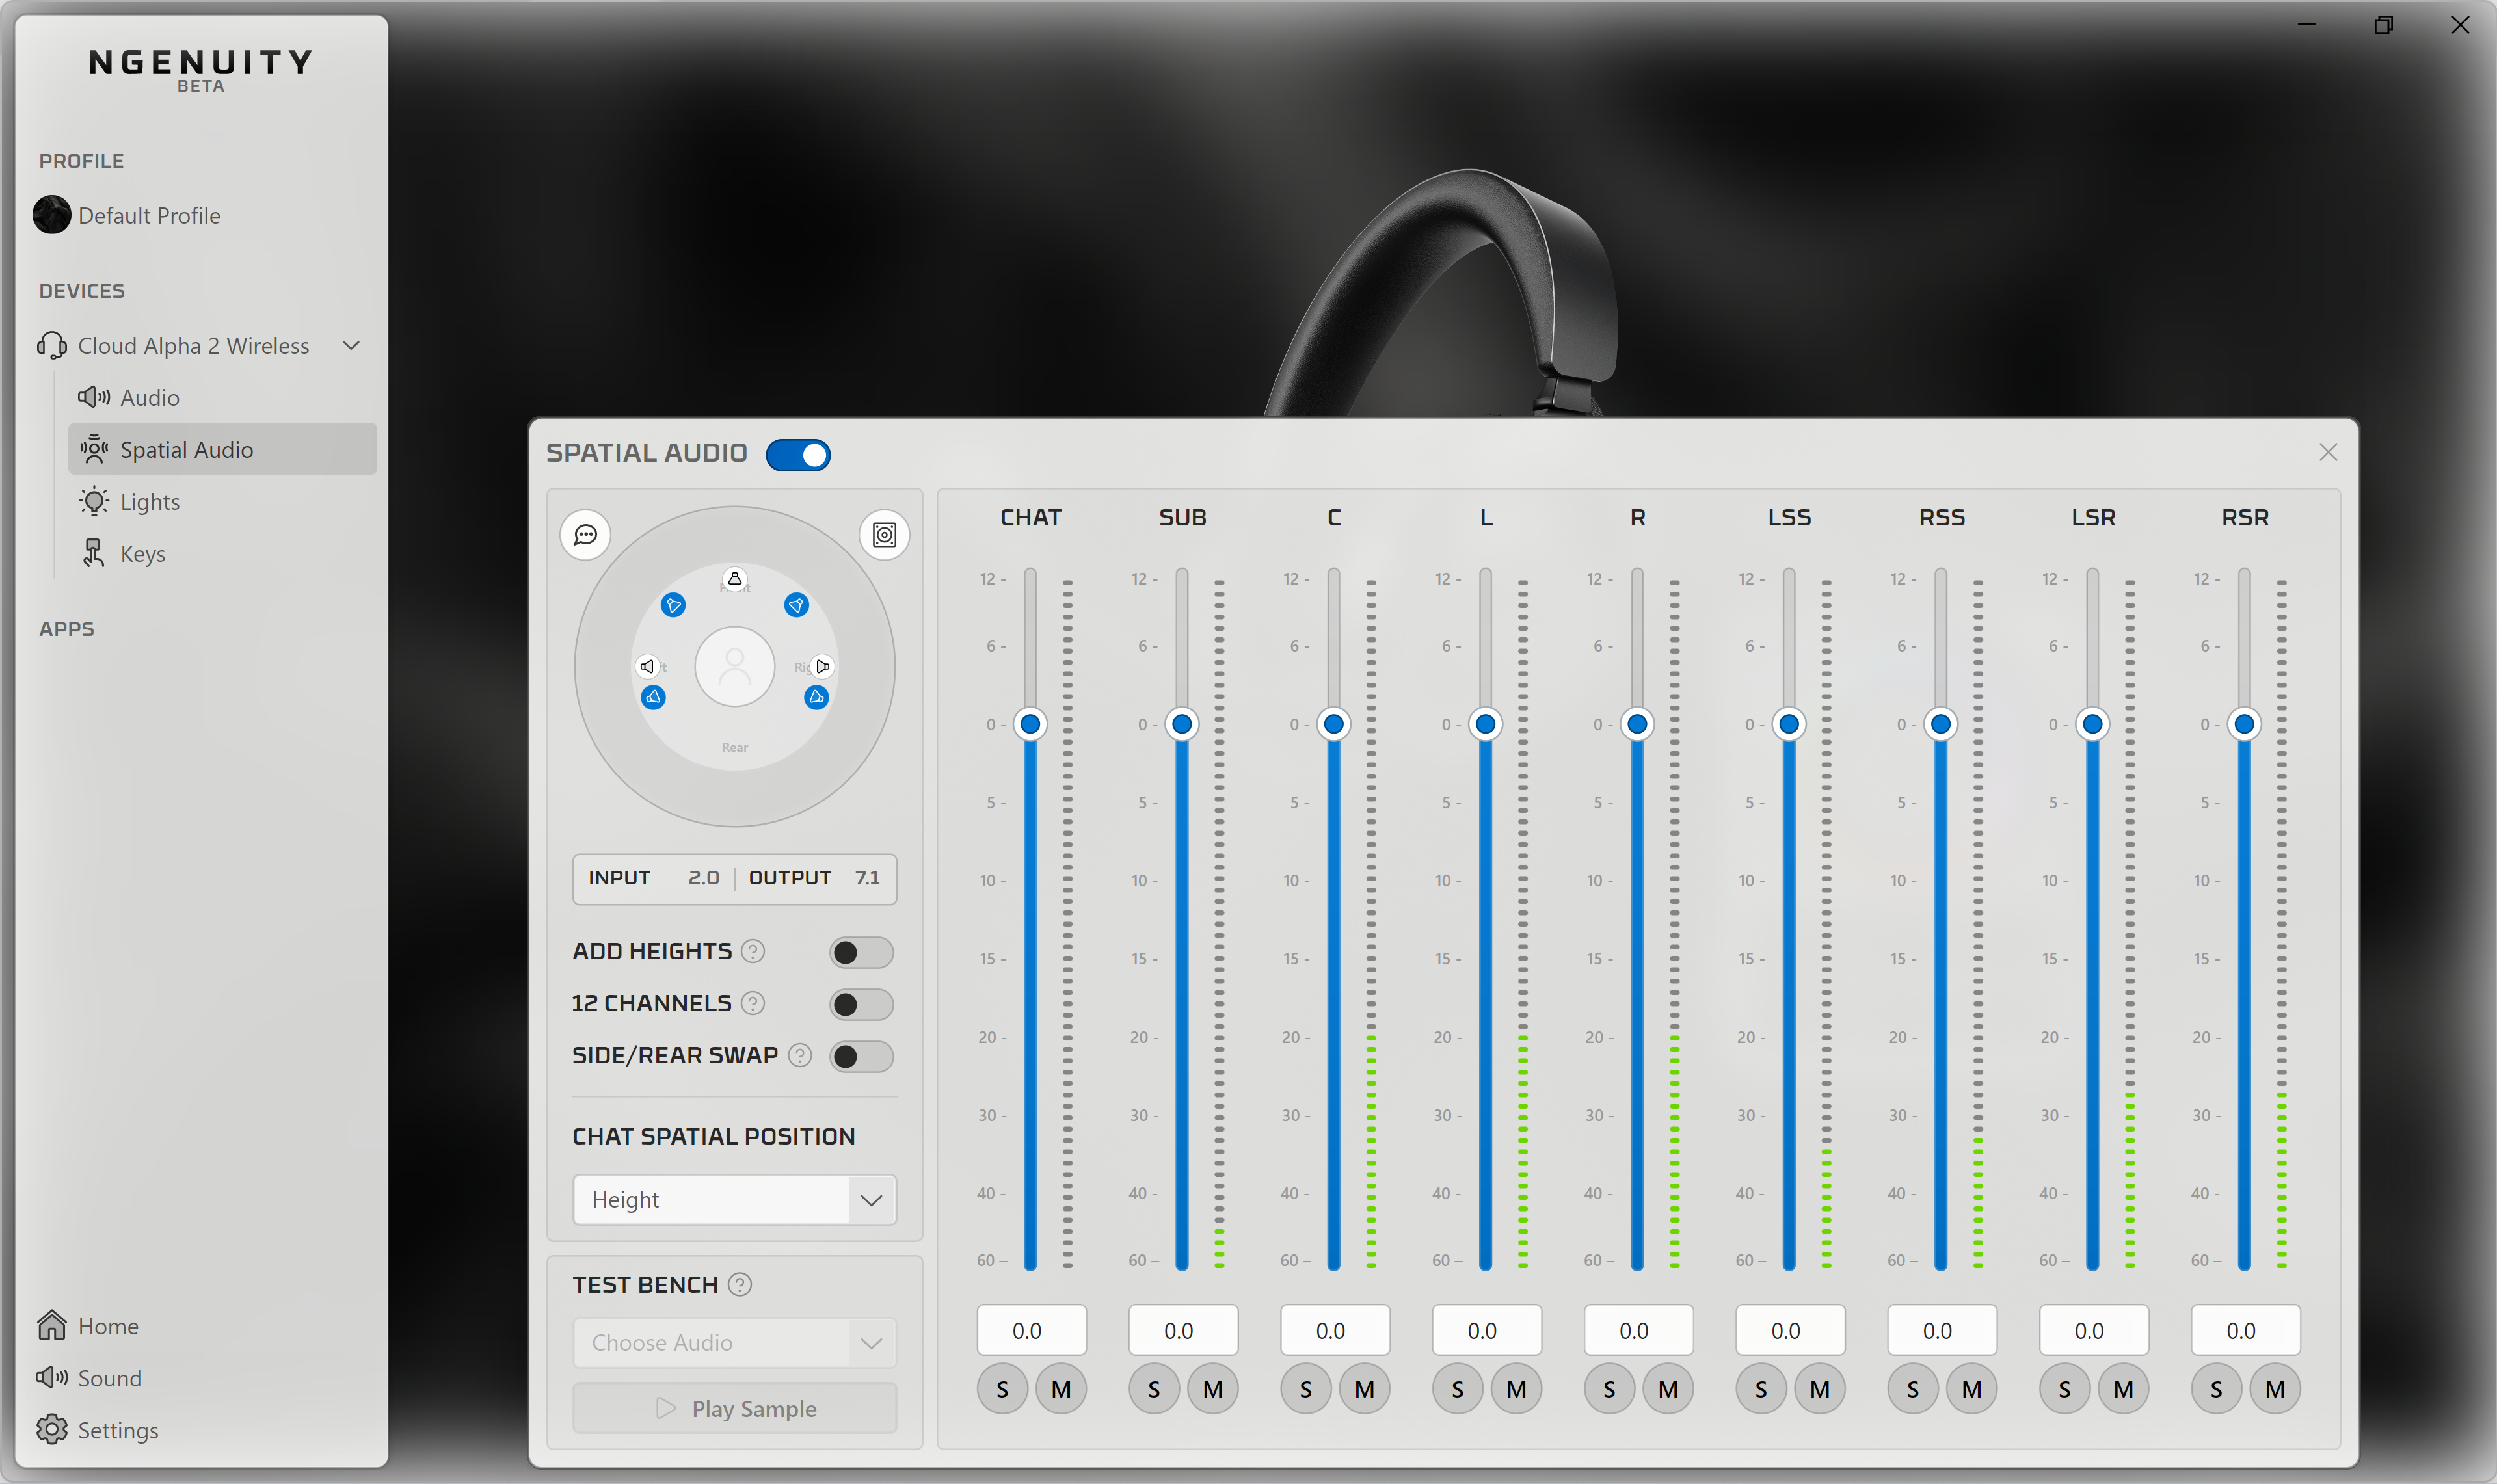Open Settings in sidebar

98,1429
